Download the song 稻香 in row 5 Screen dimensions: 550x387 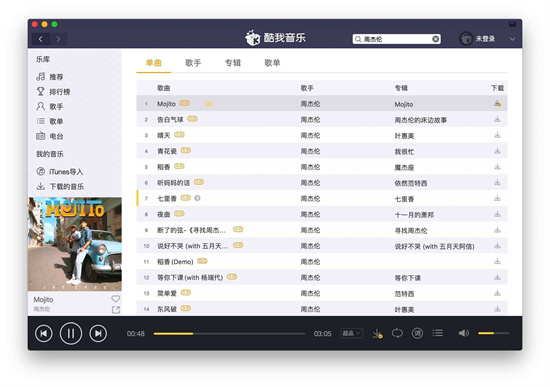click(x=497, y=167)
